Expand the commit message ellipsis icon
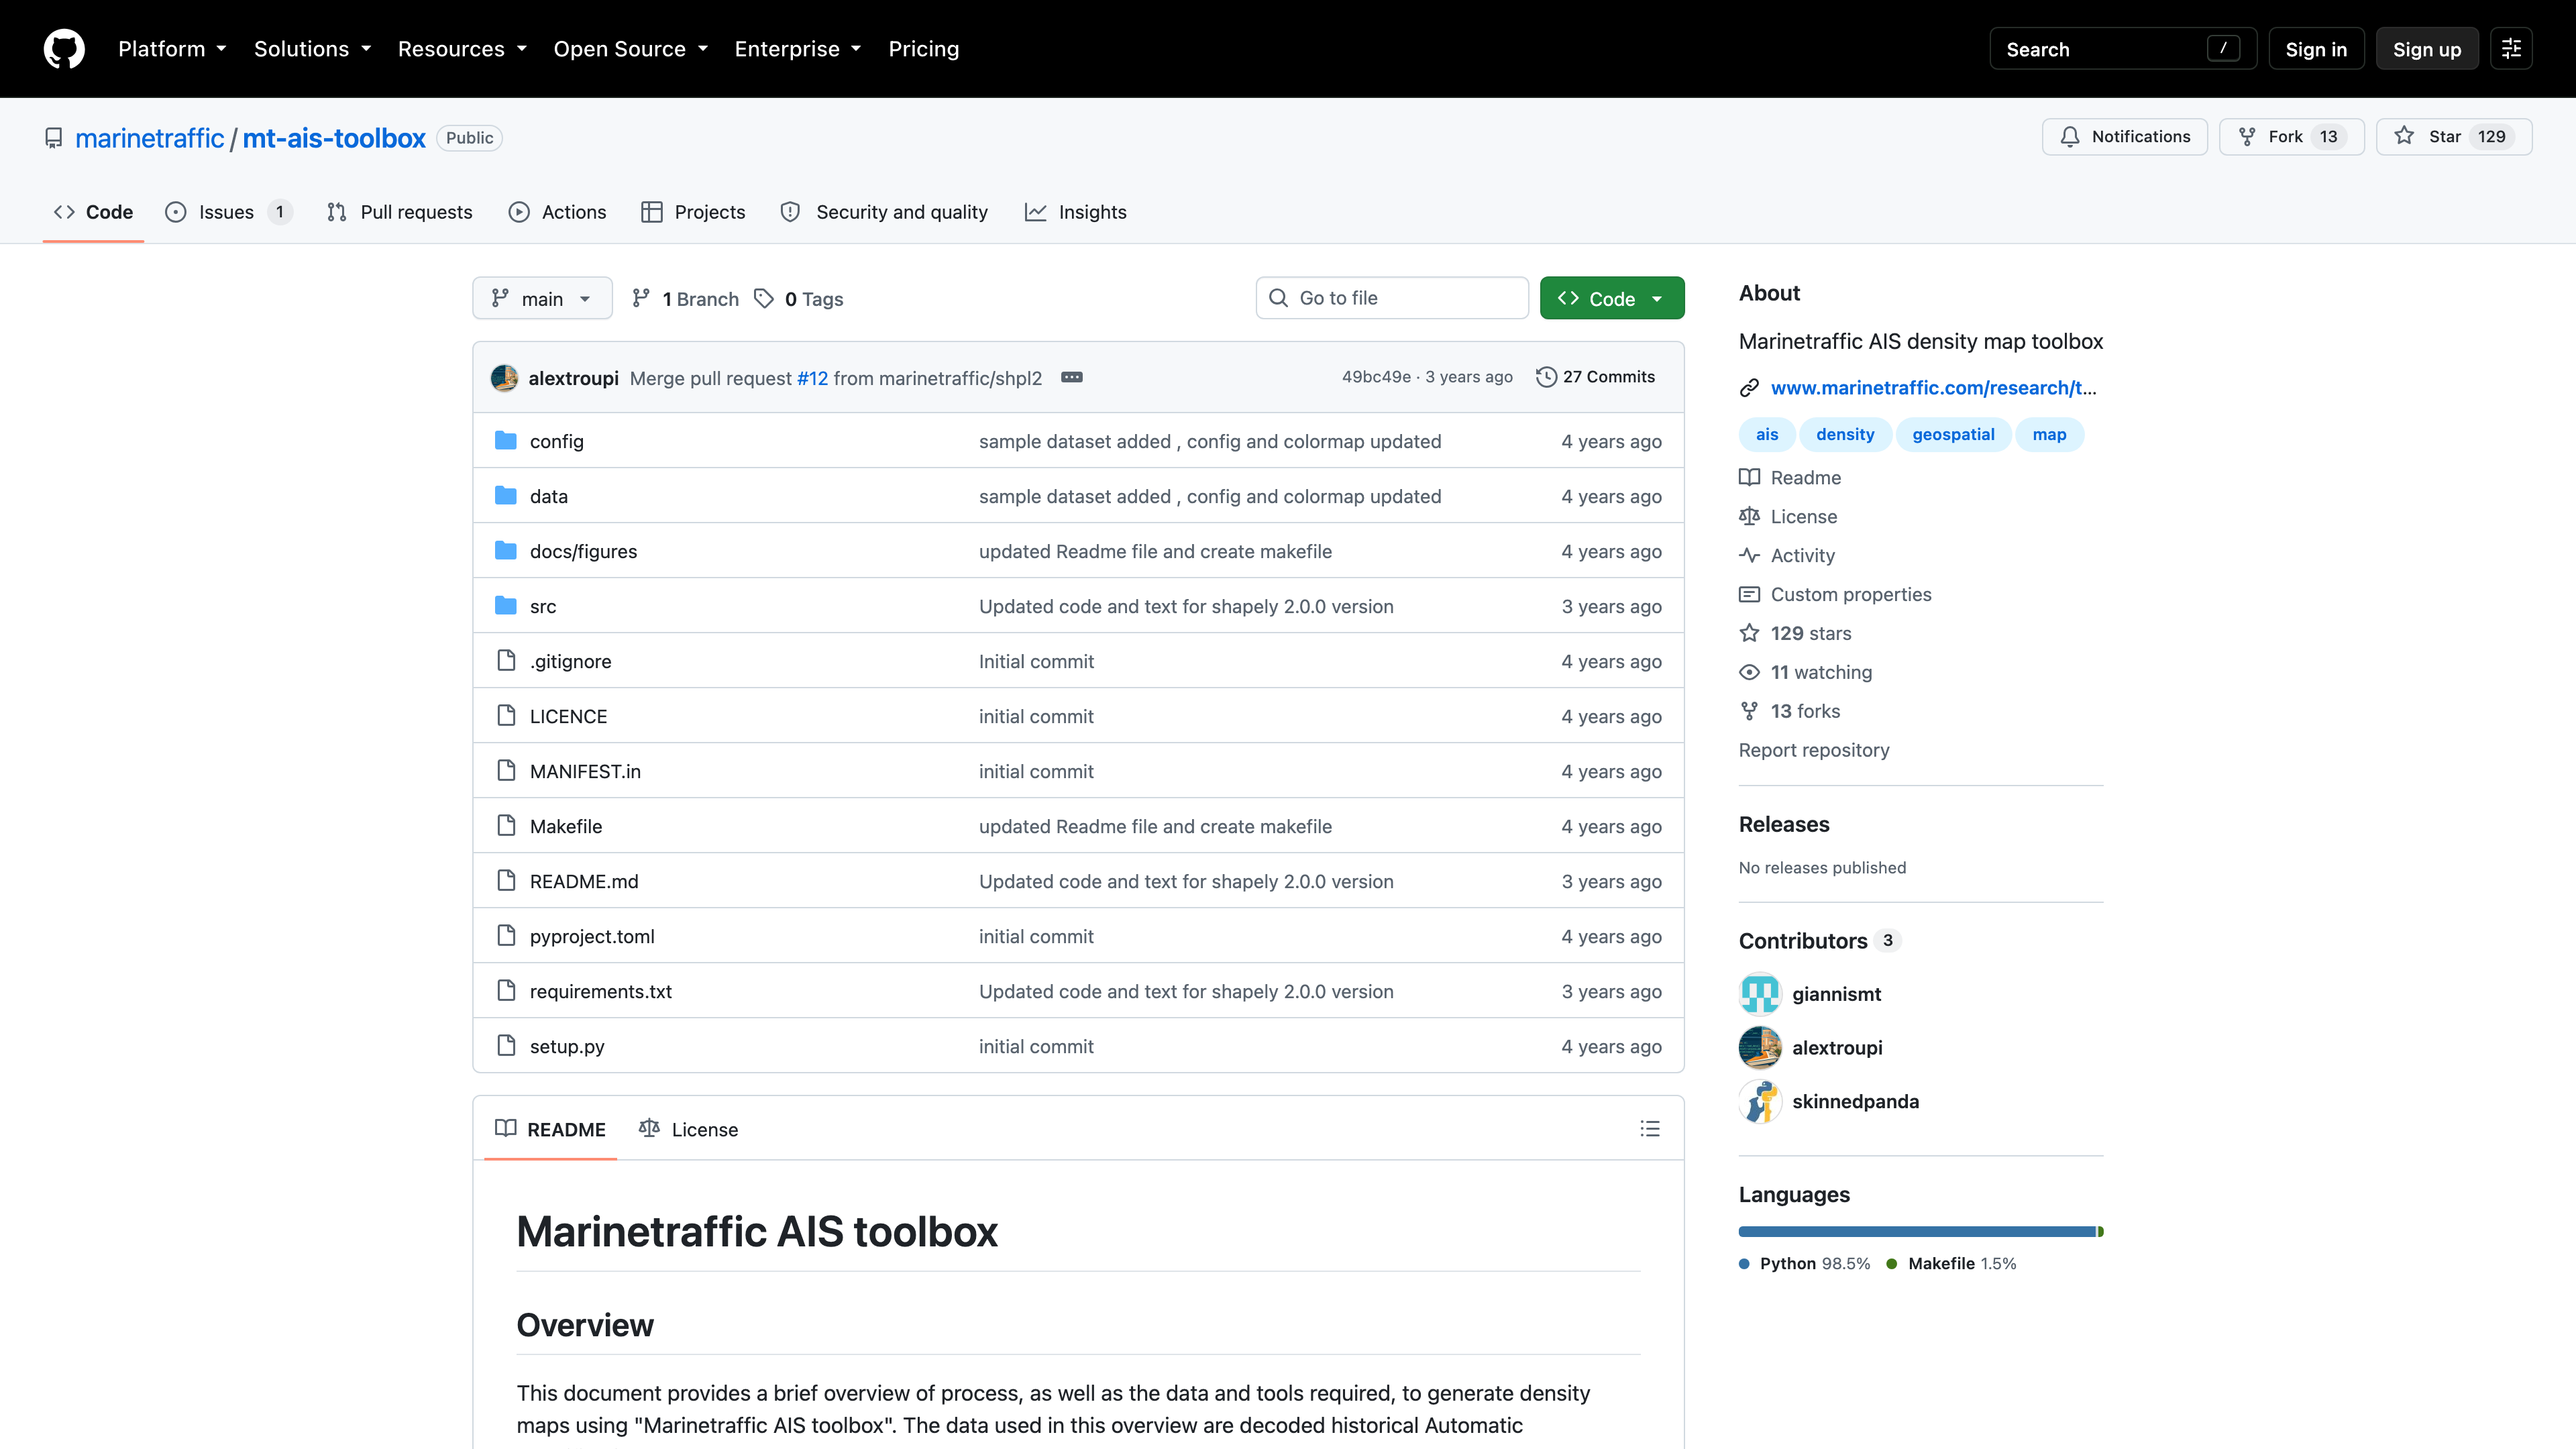2576x1449 pixels. pos(1072,377)
